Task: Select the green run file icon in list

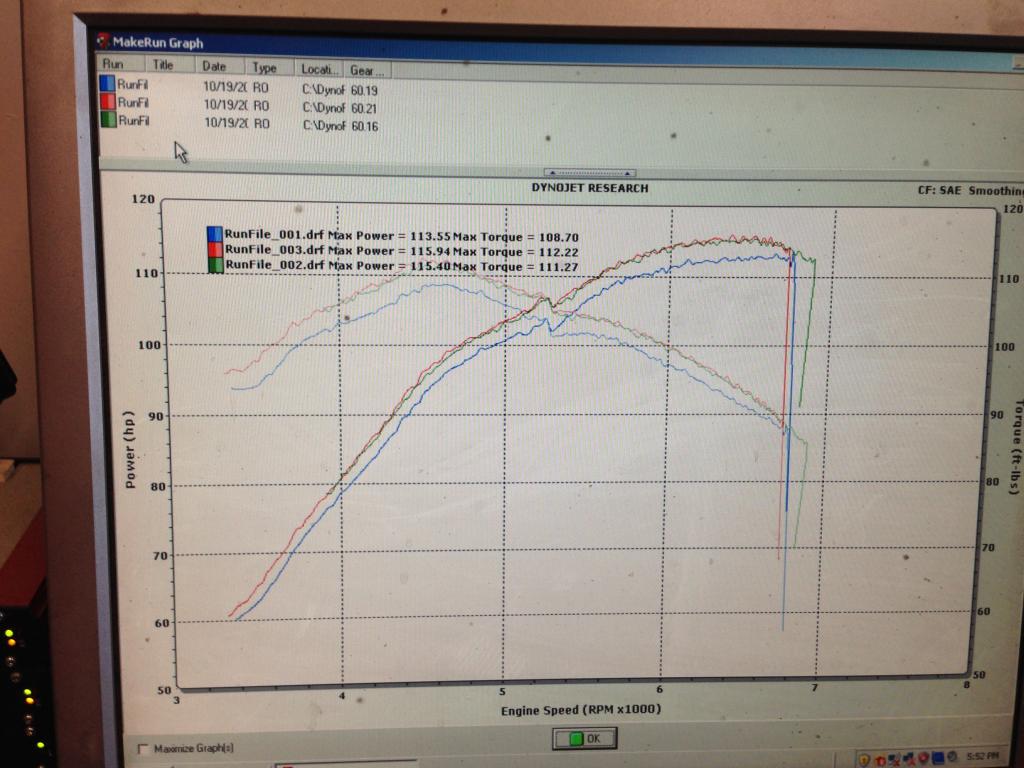Action: click(108, 121)
